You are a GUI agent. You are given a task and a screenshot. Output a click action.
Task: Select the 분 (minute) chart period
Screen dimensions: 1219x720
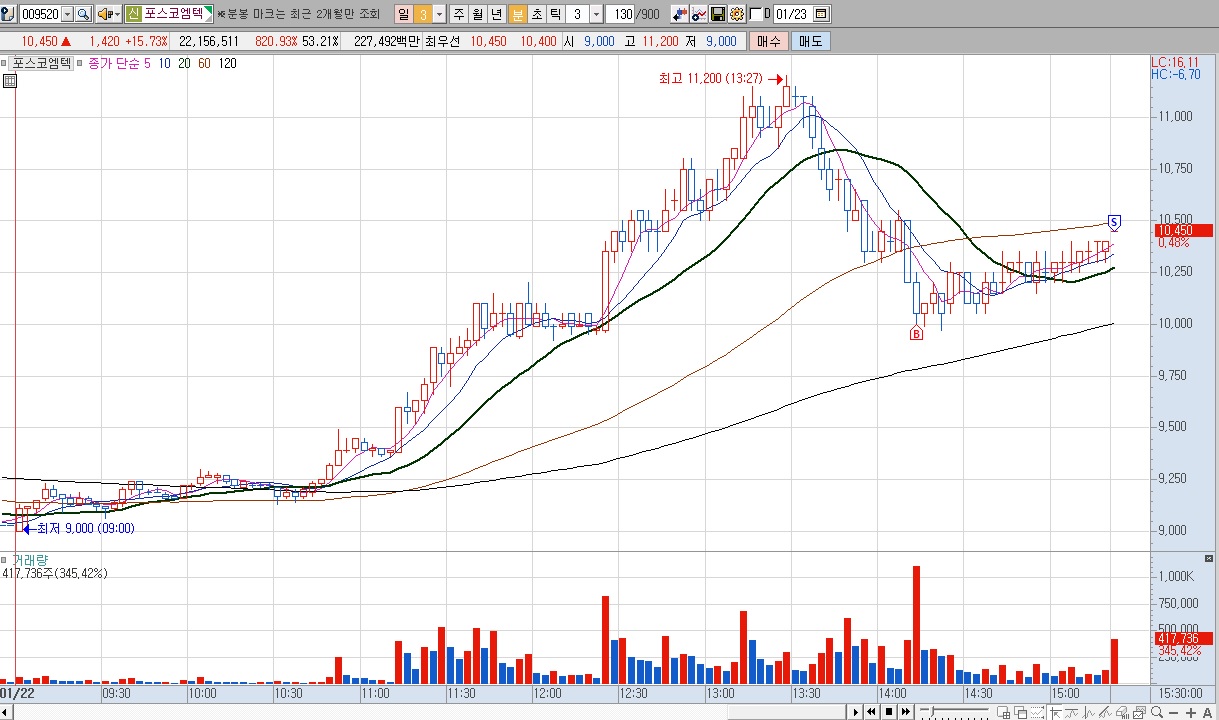coord(517,14)
